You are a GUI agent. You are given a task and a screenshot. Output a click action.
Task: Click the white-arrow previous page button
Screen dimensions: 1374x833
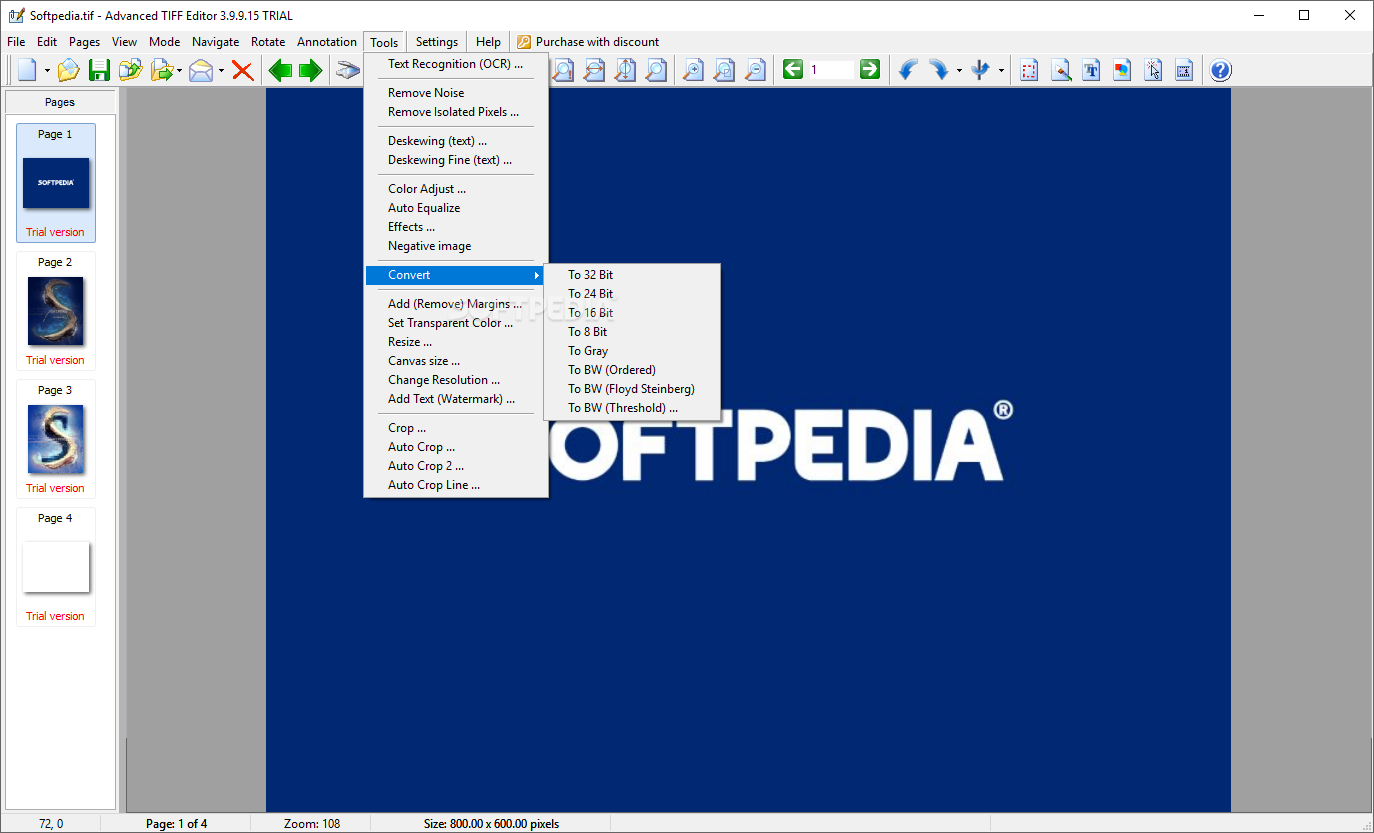point(793,69)
